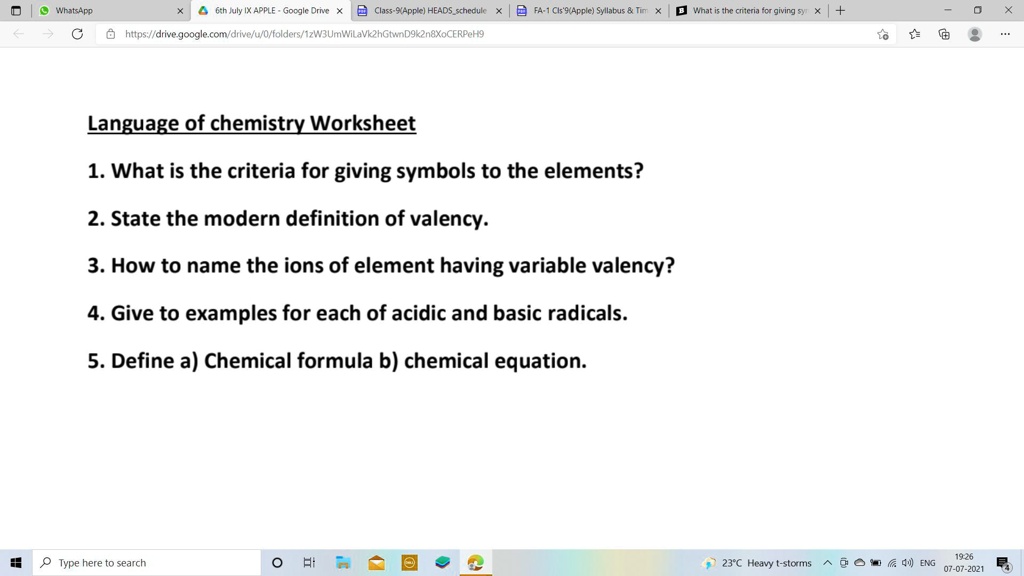Open the volume control in the tray
1024x576 pixels.
coord(907,562)
